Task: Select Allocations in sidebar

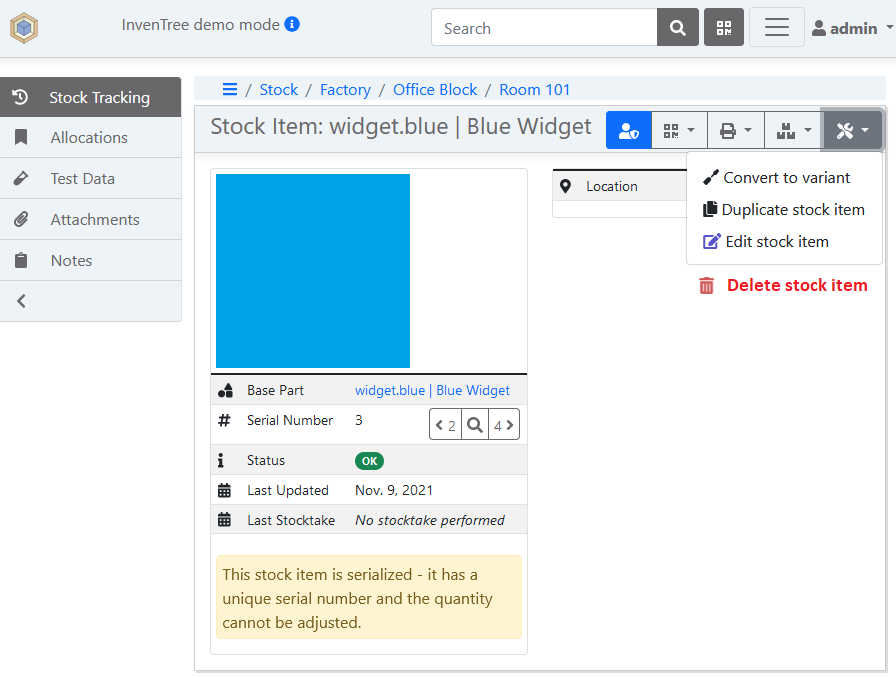Action: click(90, 138)
